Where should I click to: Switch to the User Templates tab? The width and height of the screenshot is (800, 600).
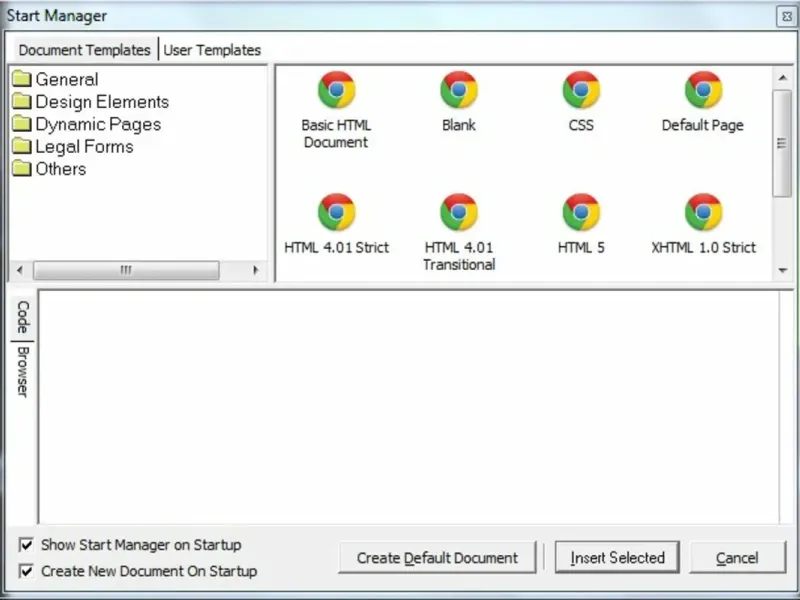[212, 50]
